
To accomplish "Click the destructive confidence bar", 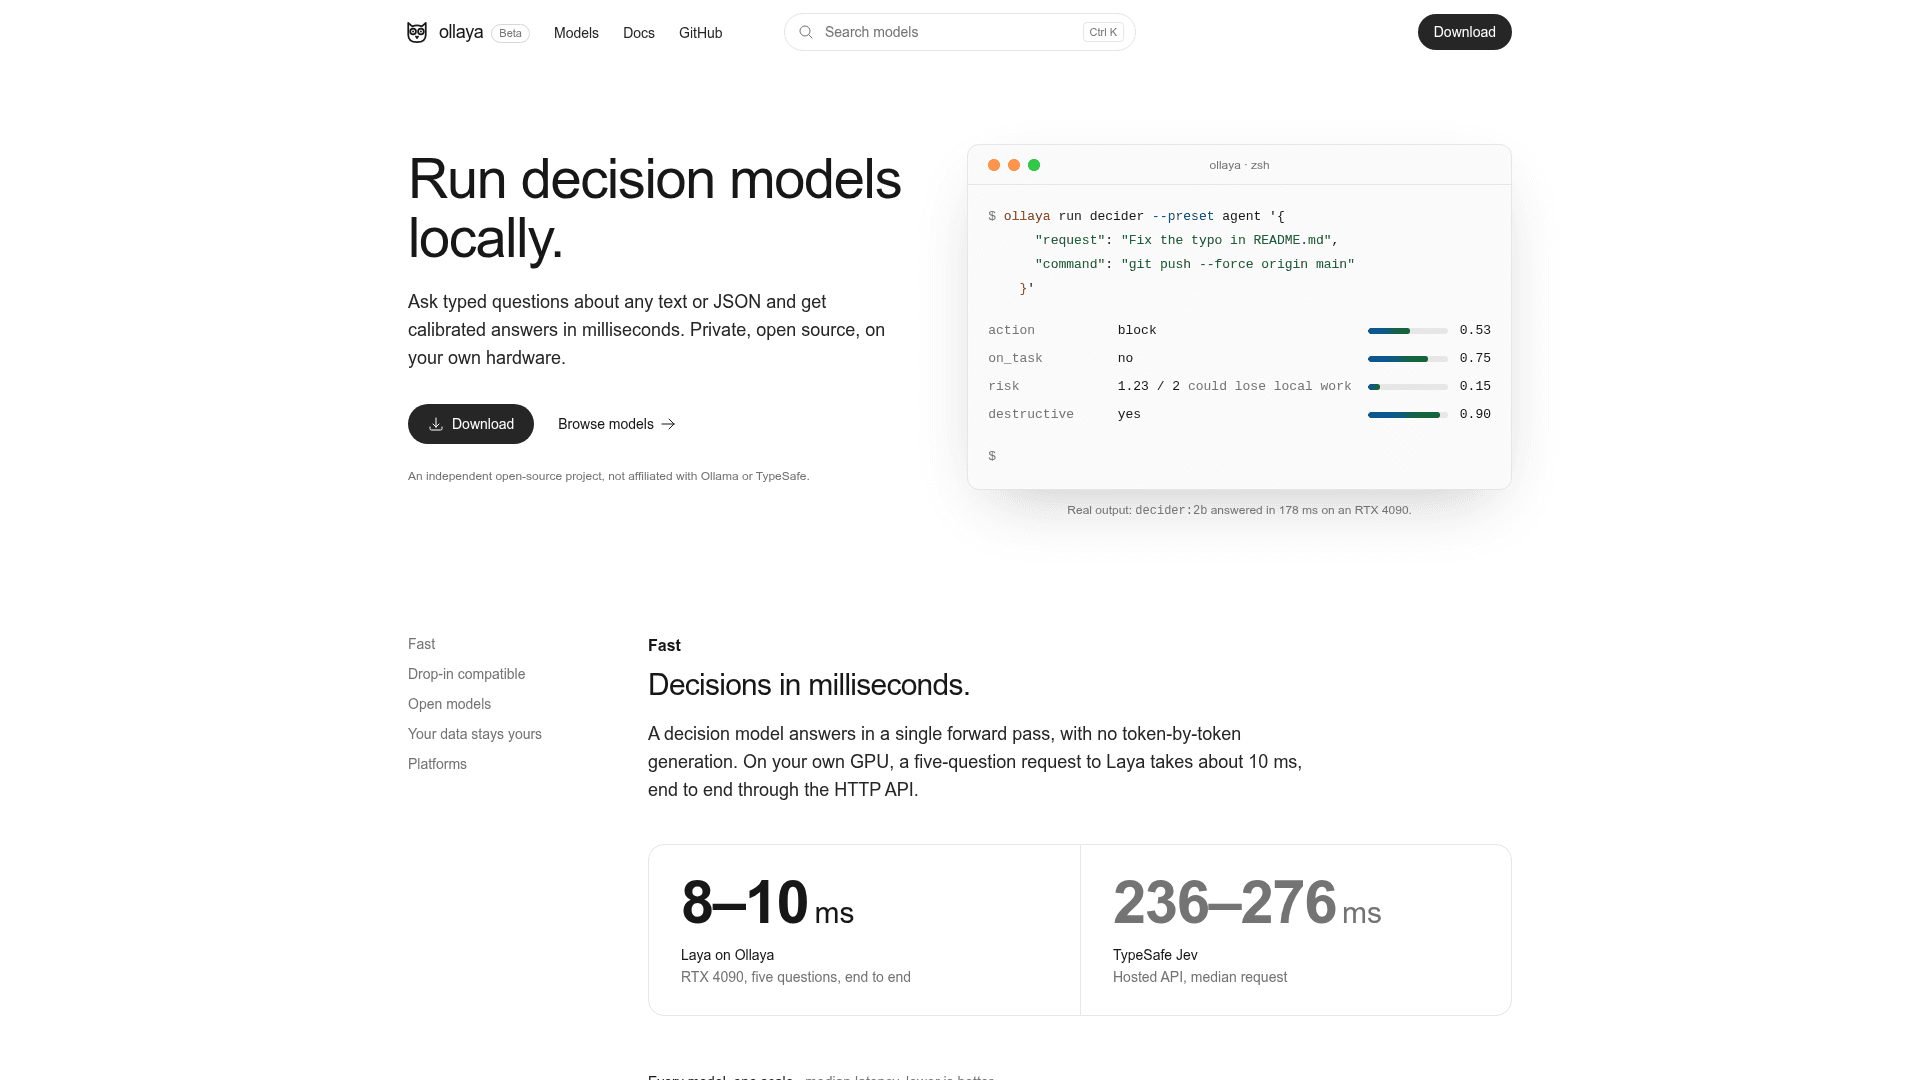I will [x=1408, y=414].
